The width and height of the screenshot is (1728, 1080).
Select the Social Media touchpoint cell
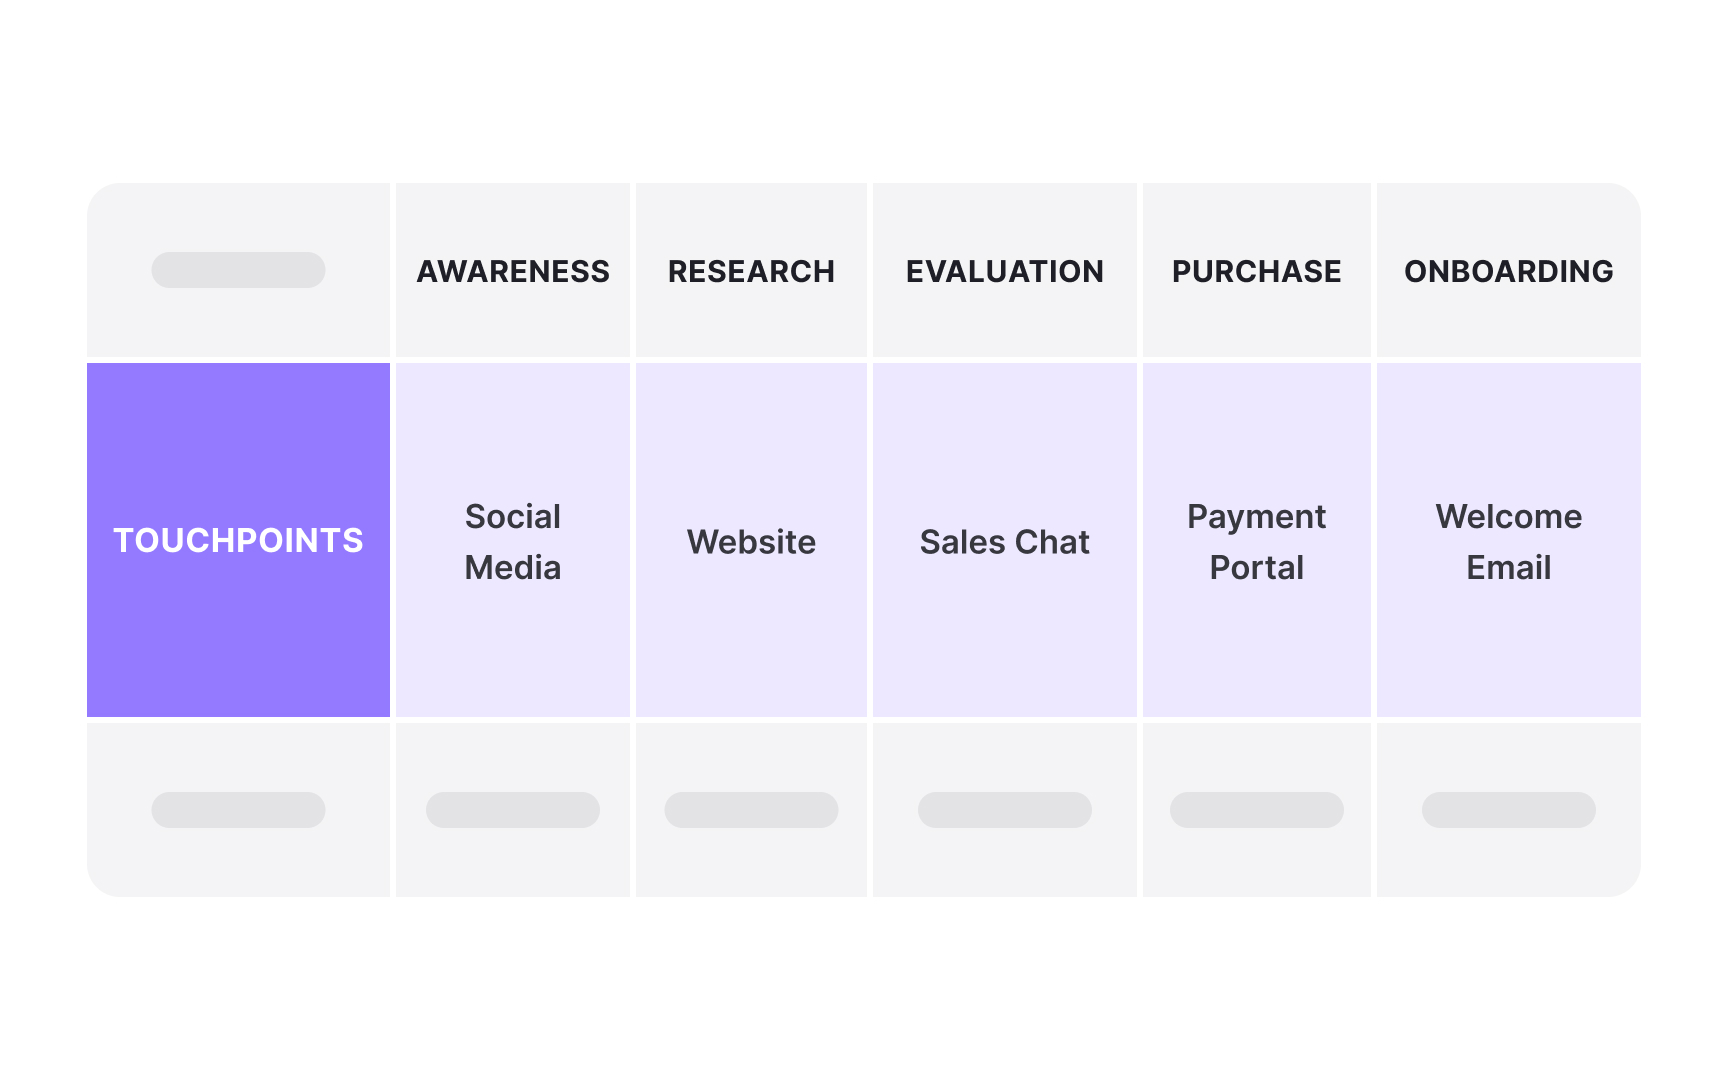(513, 541)
